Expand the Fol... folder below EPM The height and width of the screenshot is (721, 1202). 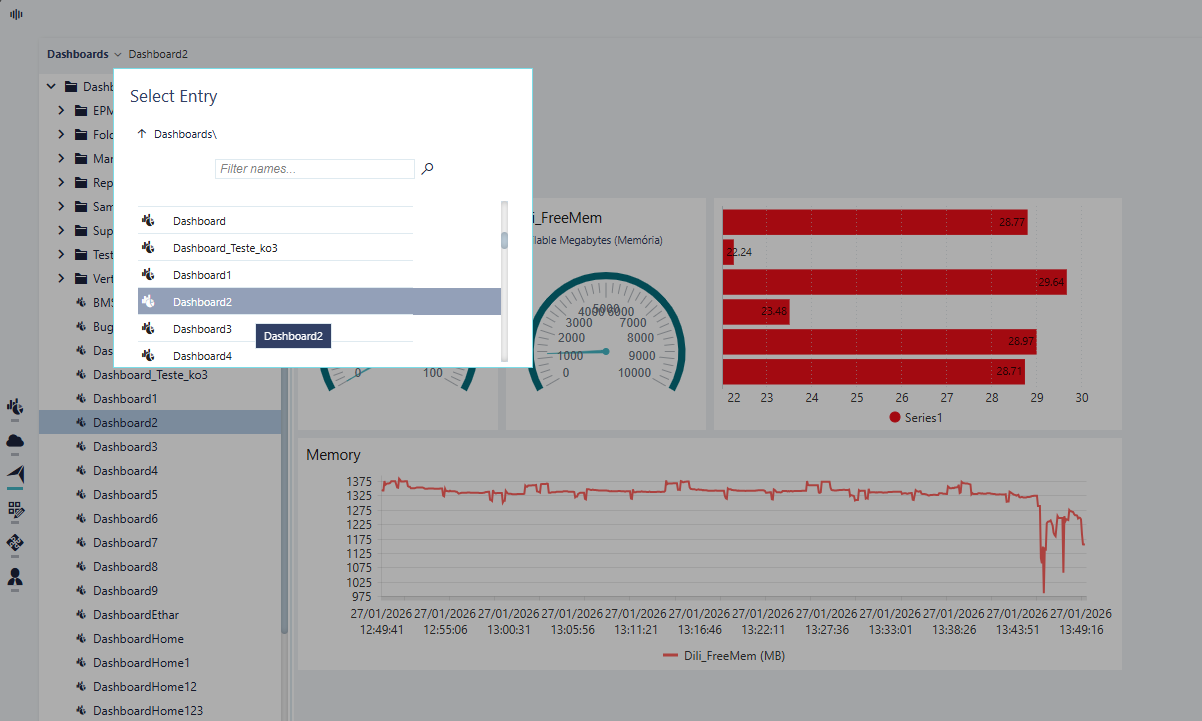[x=61, y=135]
